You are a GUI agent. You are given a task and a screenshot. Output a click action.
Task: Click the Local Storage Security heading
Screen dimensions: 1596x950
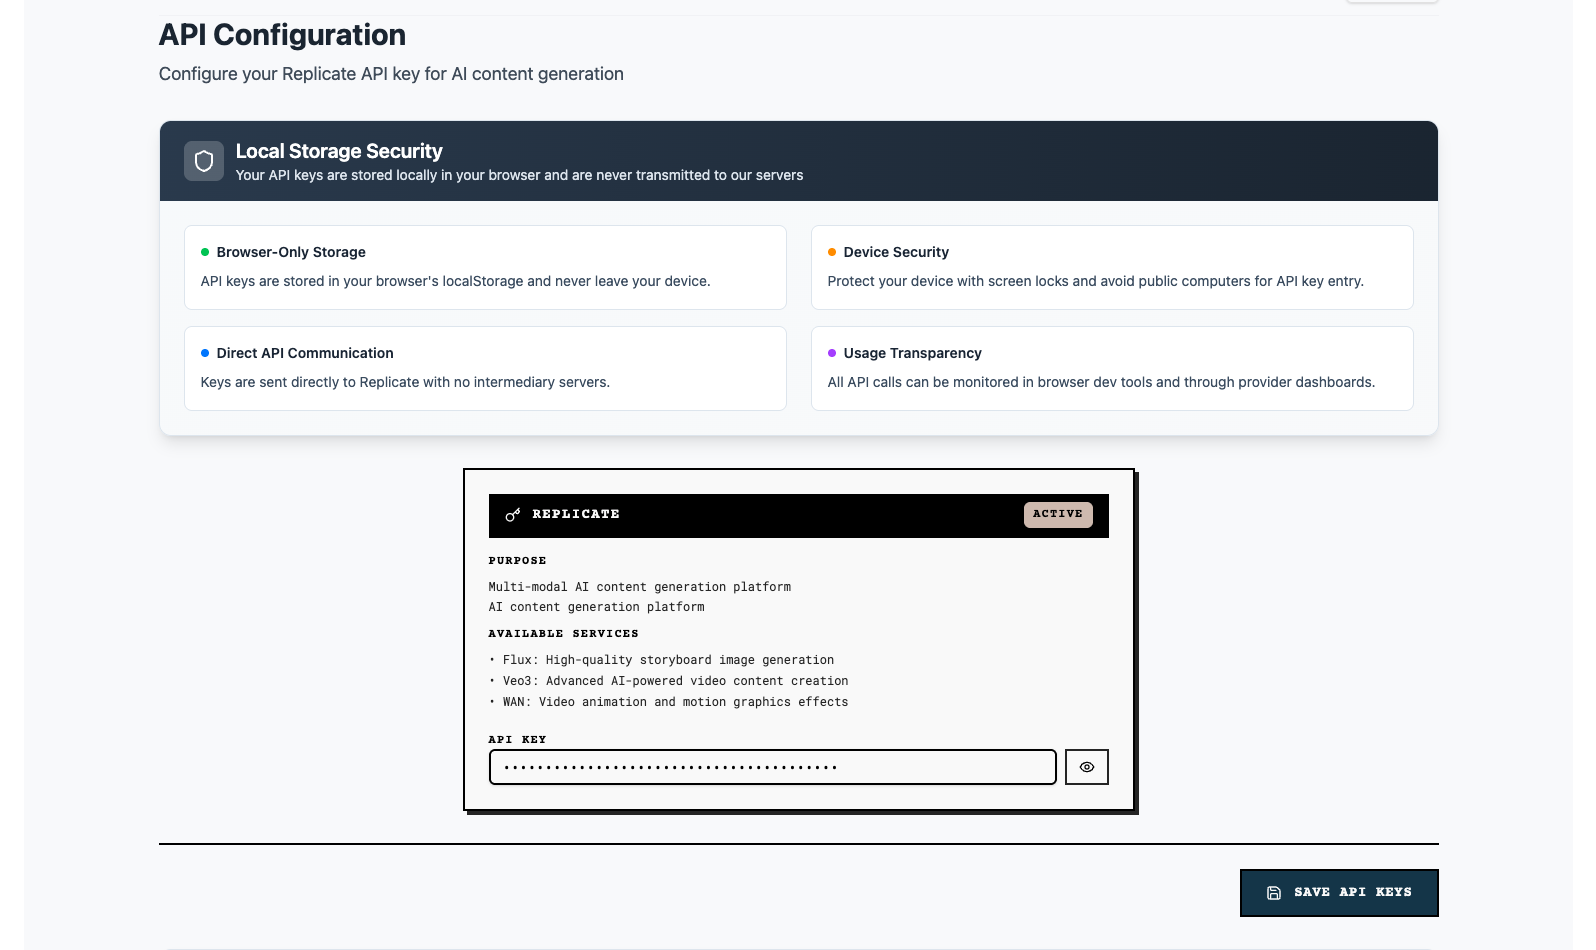(x=339, y=151)
